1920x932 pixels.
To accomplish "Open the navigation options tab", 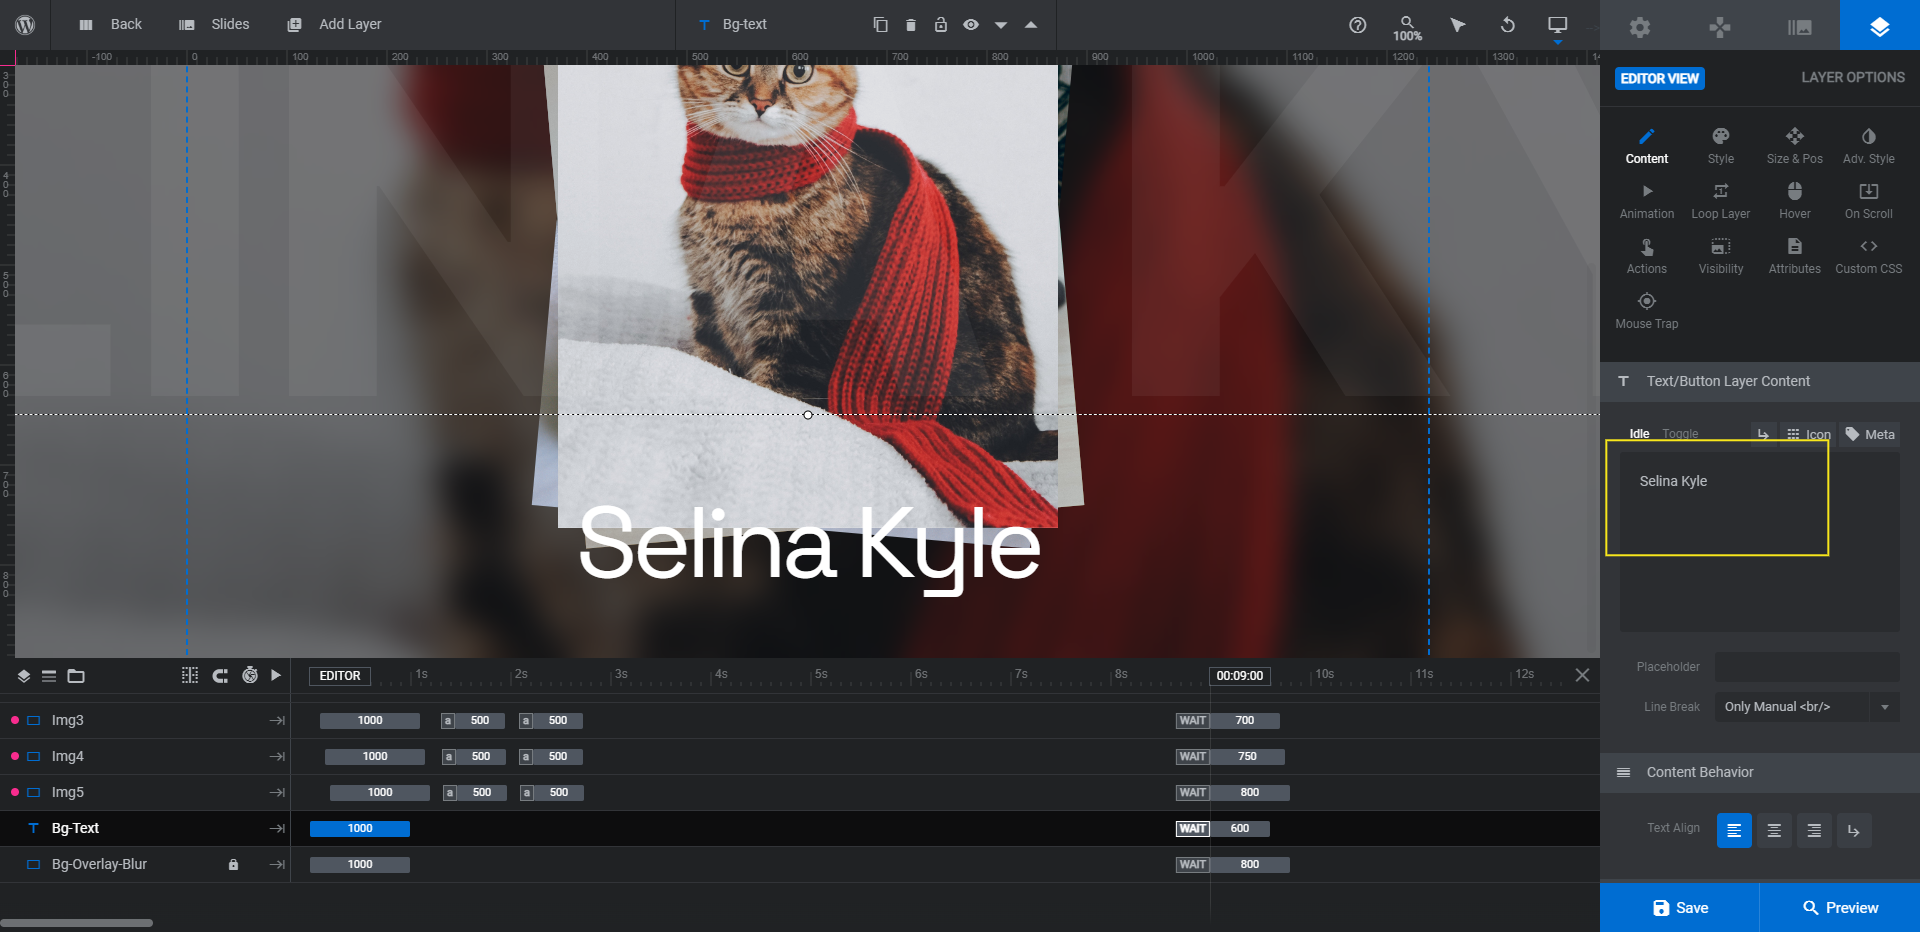I will 1720,27.
